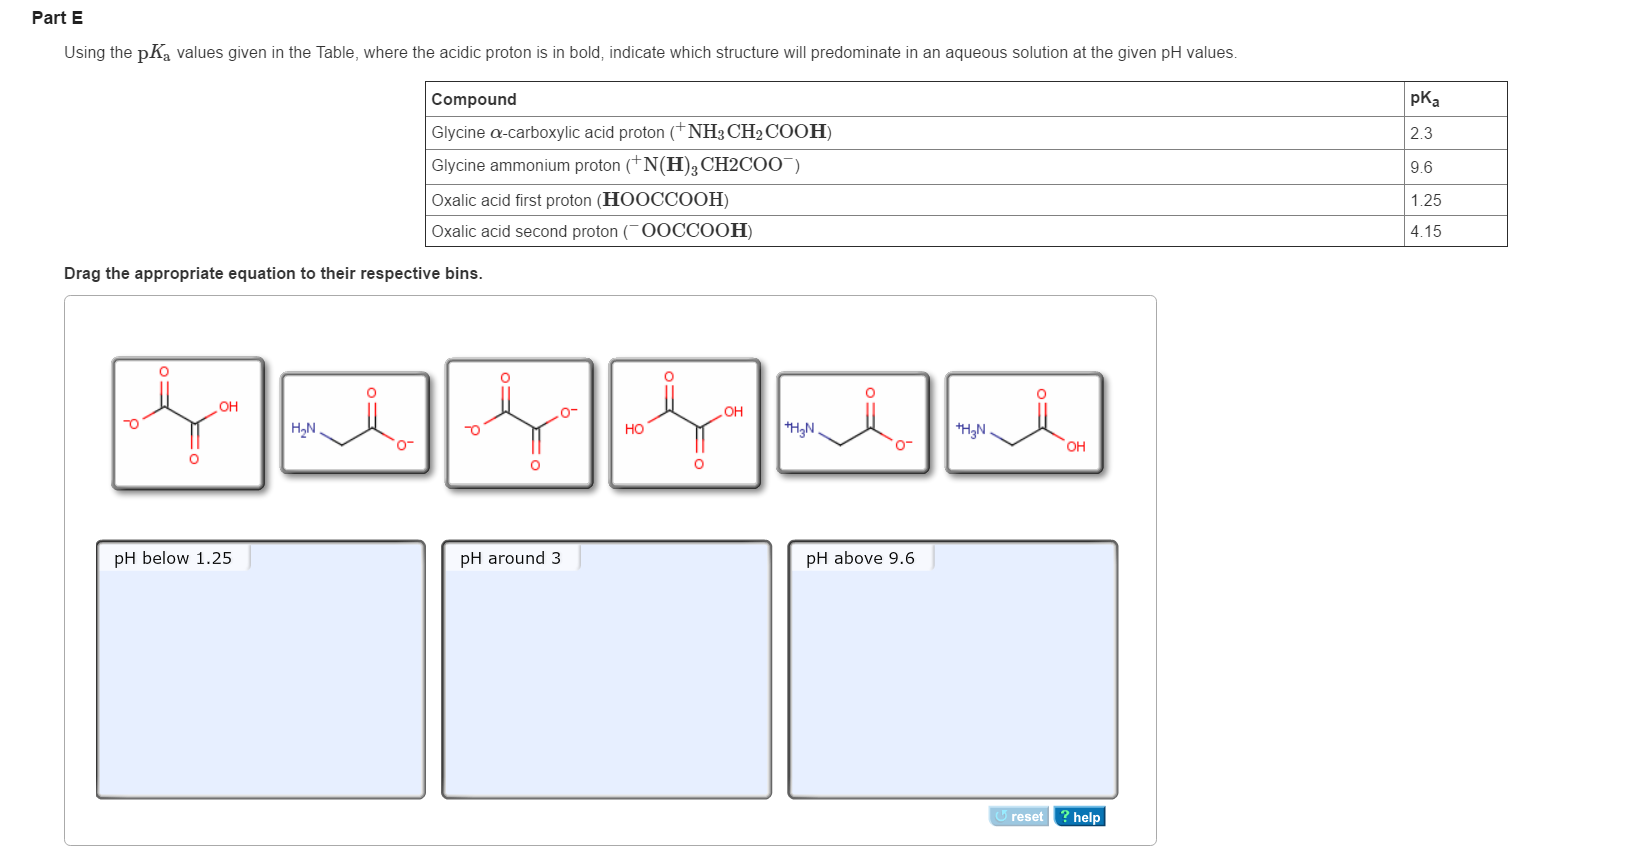The height and width of the screenshot is (846, 1636).
Task: Click the 'Drag the appropriate equation' instruction text
Action: [x=273, y=273]
